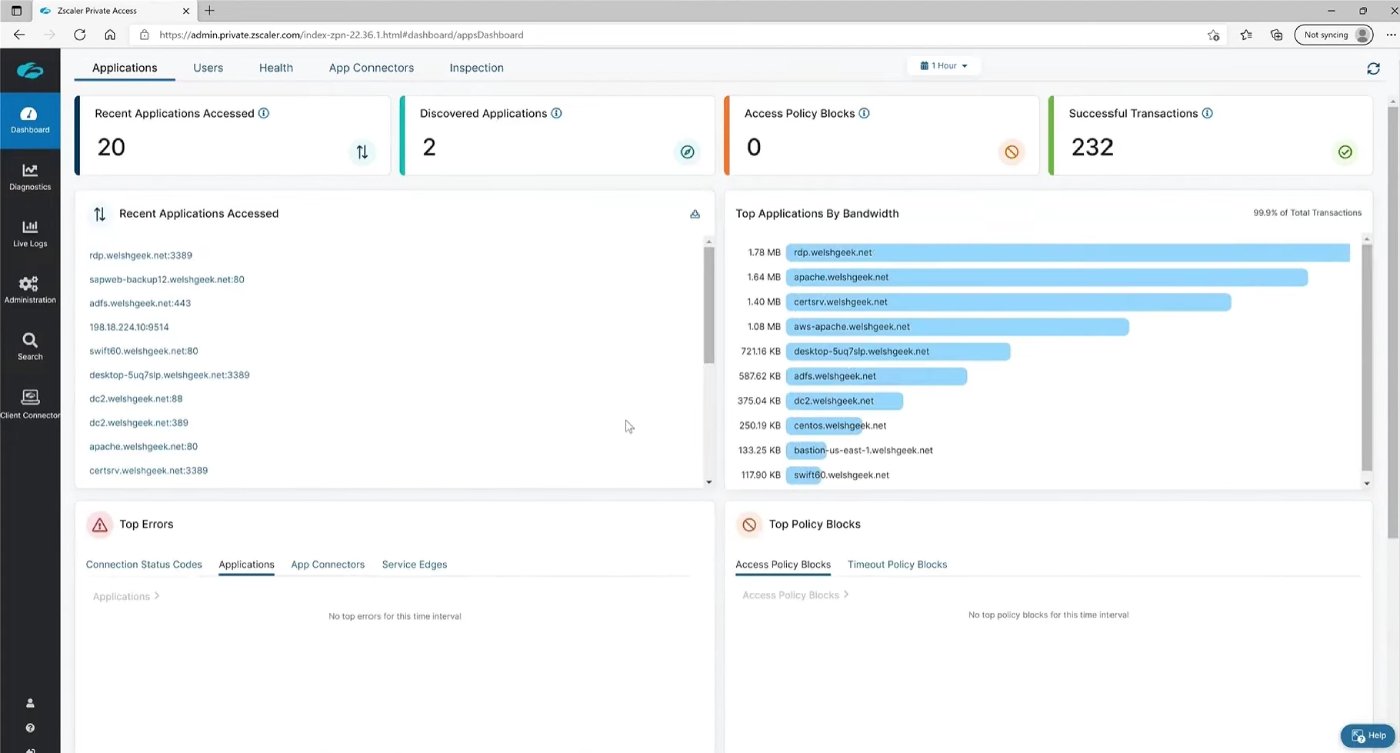Switch to the Users tab
The width and height of the screenshot is (1400, 753).
click(x=208, y=67)
